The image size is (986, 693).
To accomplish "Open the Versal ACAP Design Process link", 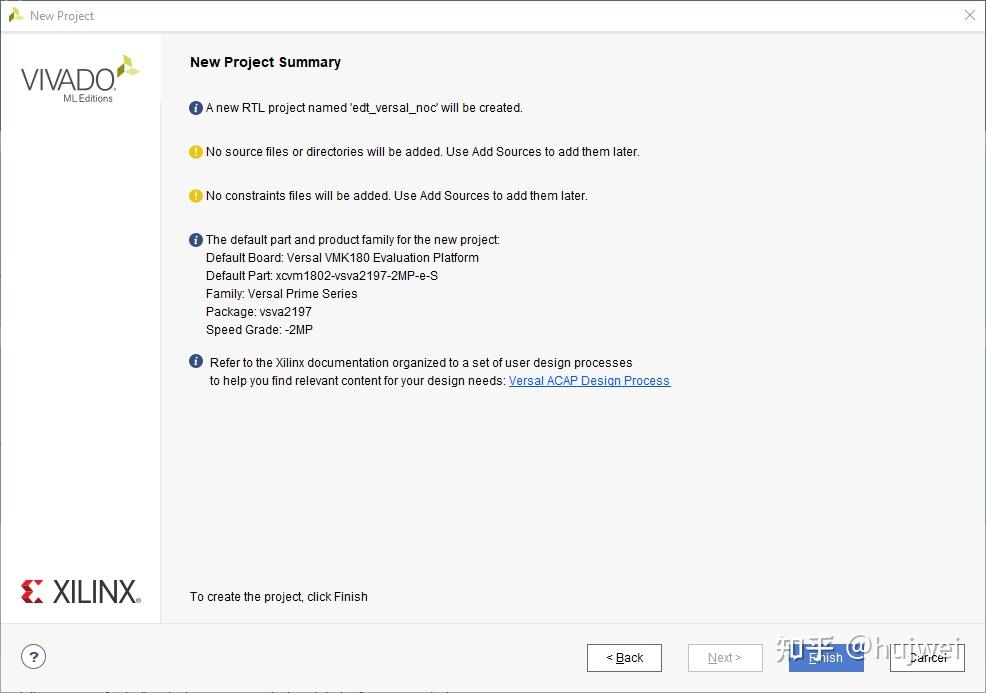I will click(x=589, y=381).
